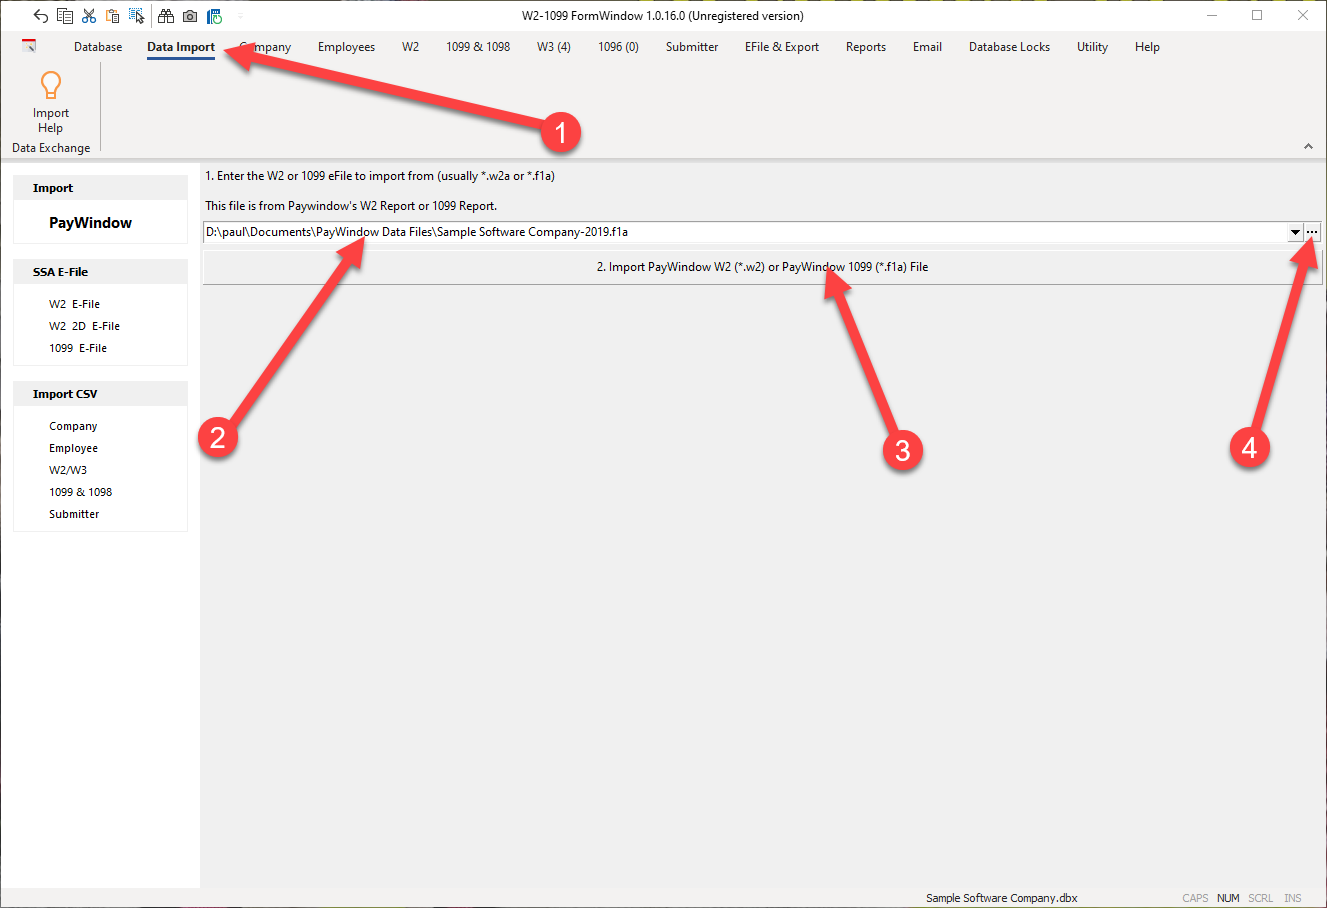Switch to the Employees tab
Image resolution: width=1327 pixels, height=908 pixels.
(346, 47)
